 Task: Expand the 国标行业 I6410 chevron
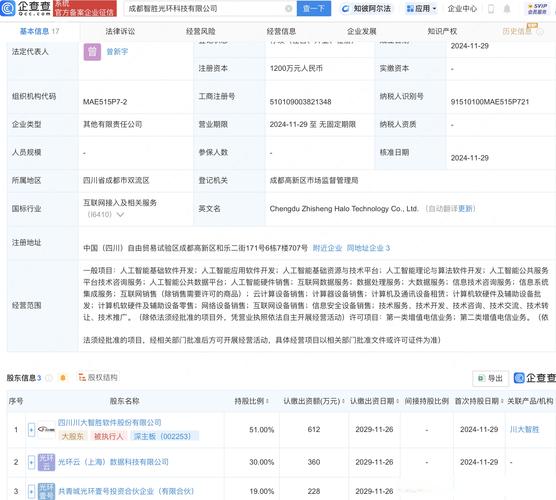click(x=120, y=215)
